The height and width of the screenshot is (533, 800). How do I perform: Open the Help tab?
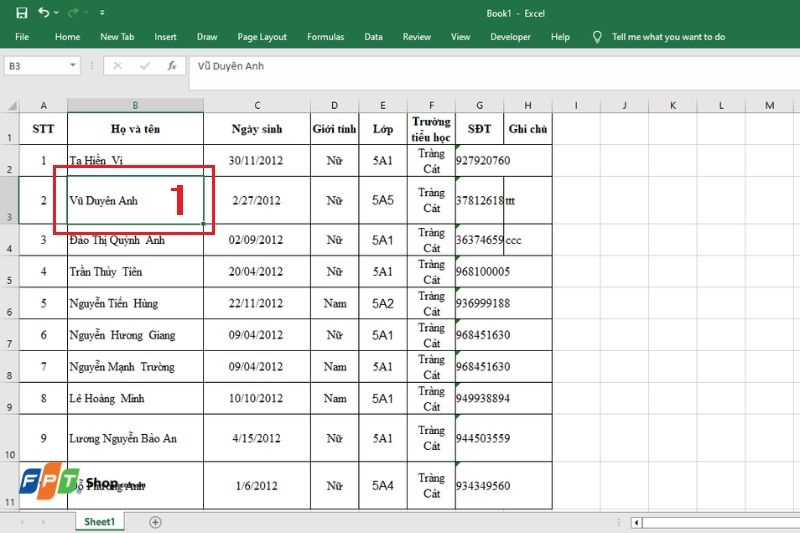[560, 37]
